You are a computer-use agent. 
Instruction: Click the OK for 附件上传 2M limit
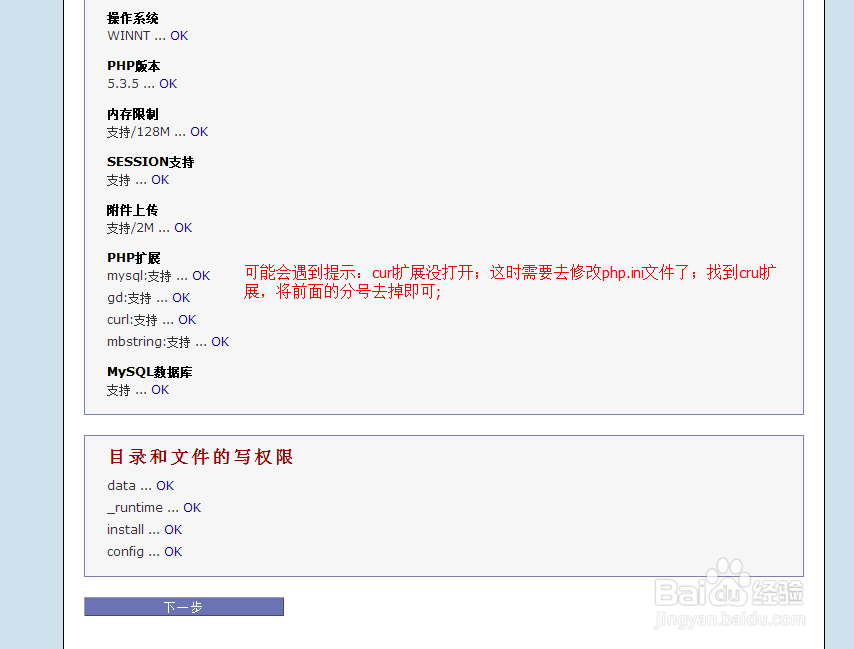coord(181,227)
